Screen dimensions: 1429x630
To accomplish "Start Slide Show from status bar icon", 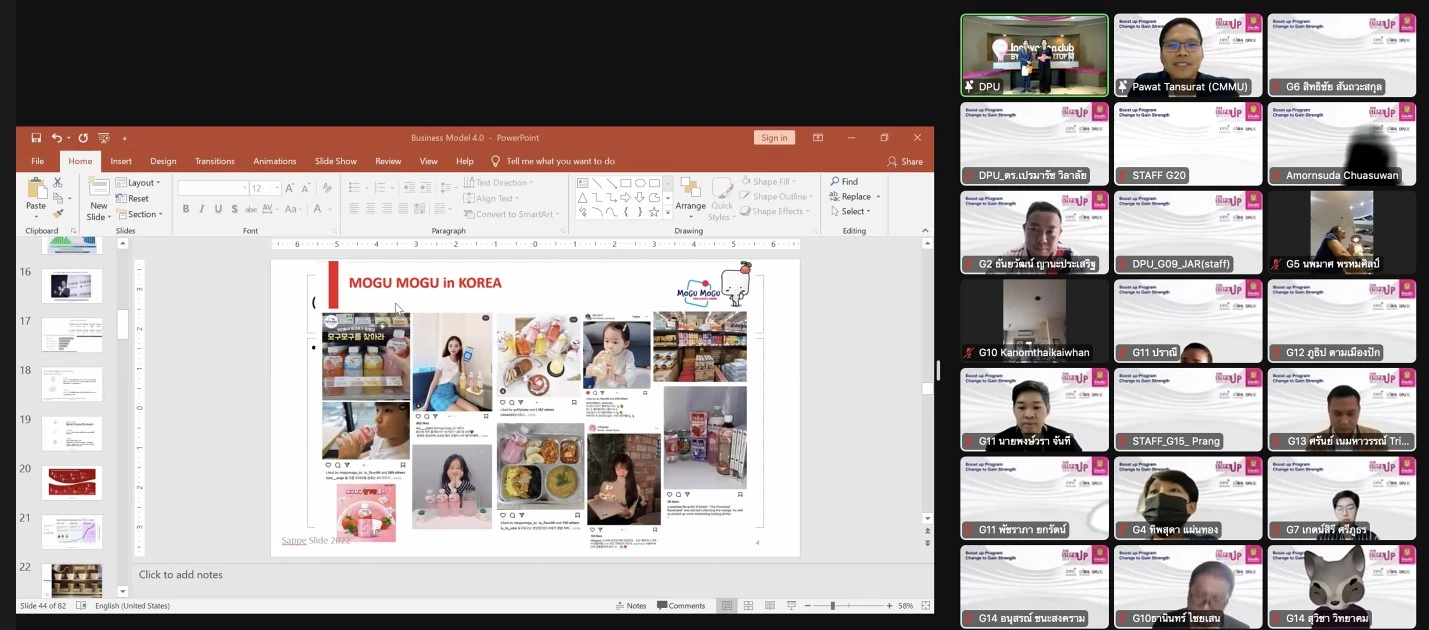I will (x=791, y=606).
